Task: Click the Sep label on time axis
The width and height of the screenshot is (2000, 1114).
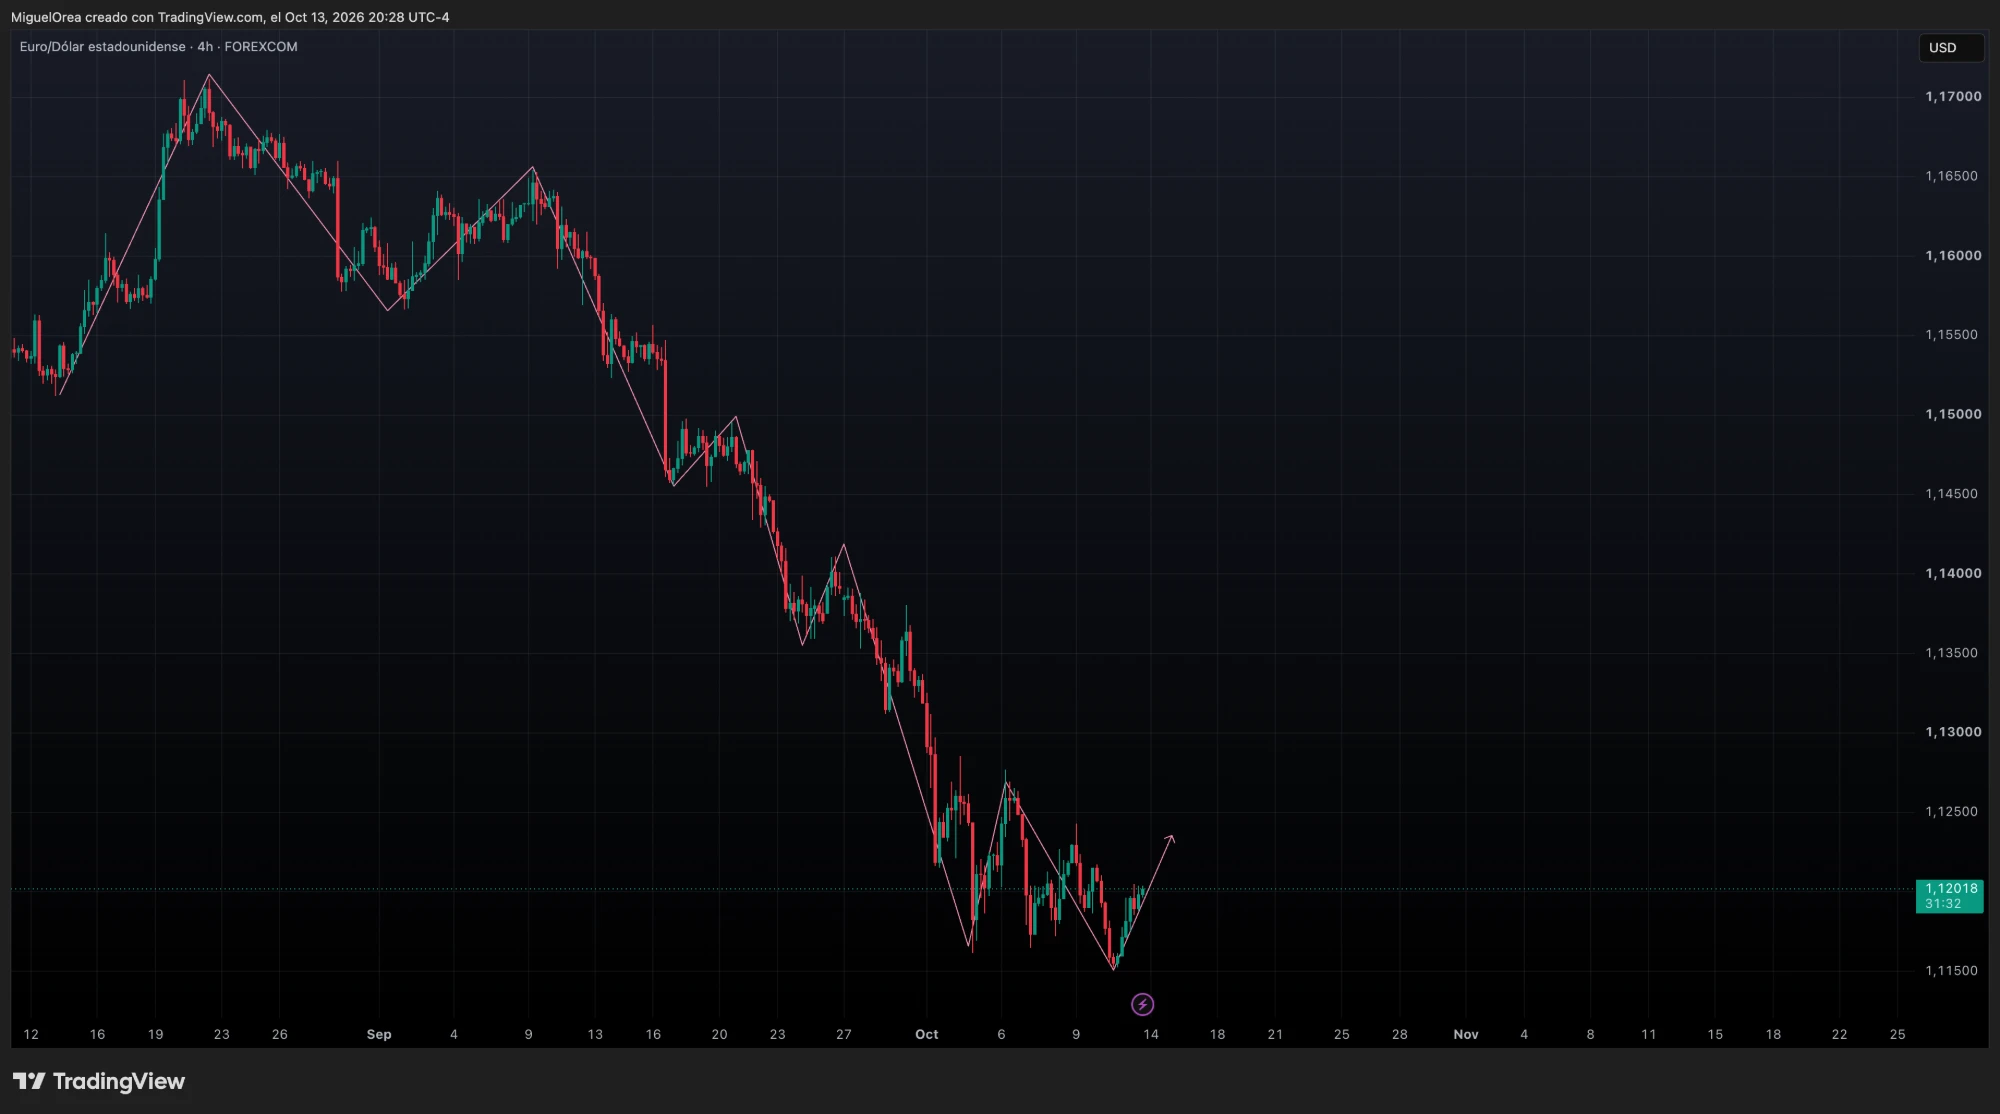Action: pyautogui.click(x=379, y=1034)
